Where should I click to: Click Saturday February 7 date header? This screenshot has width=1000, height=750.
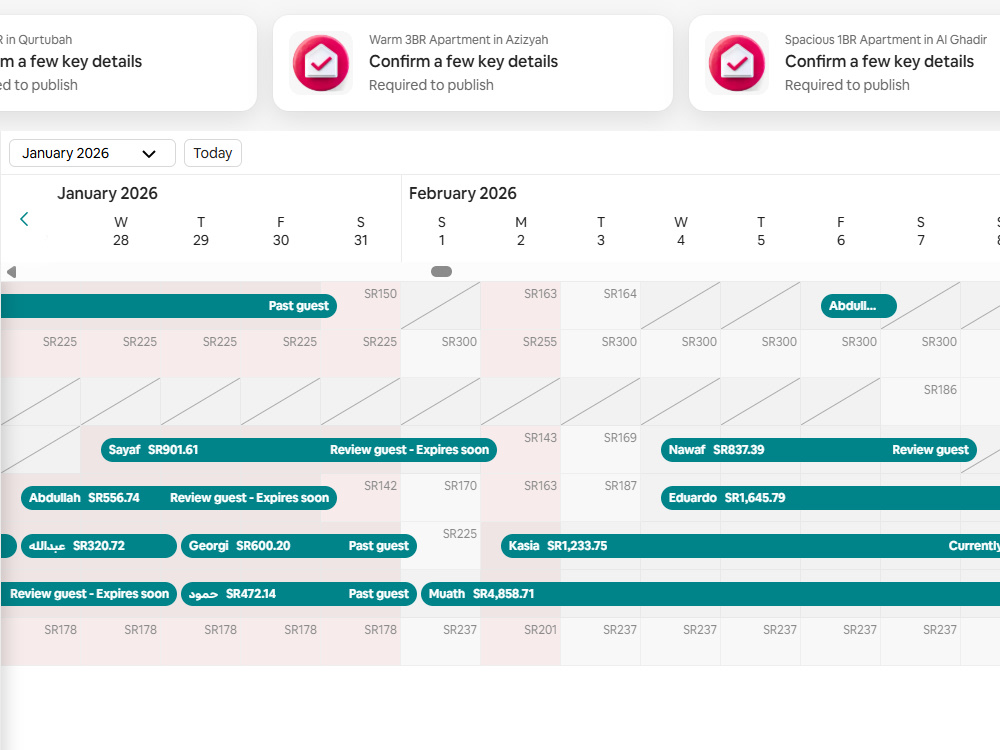921,231
